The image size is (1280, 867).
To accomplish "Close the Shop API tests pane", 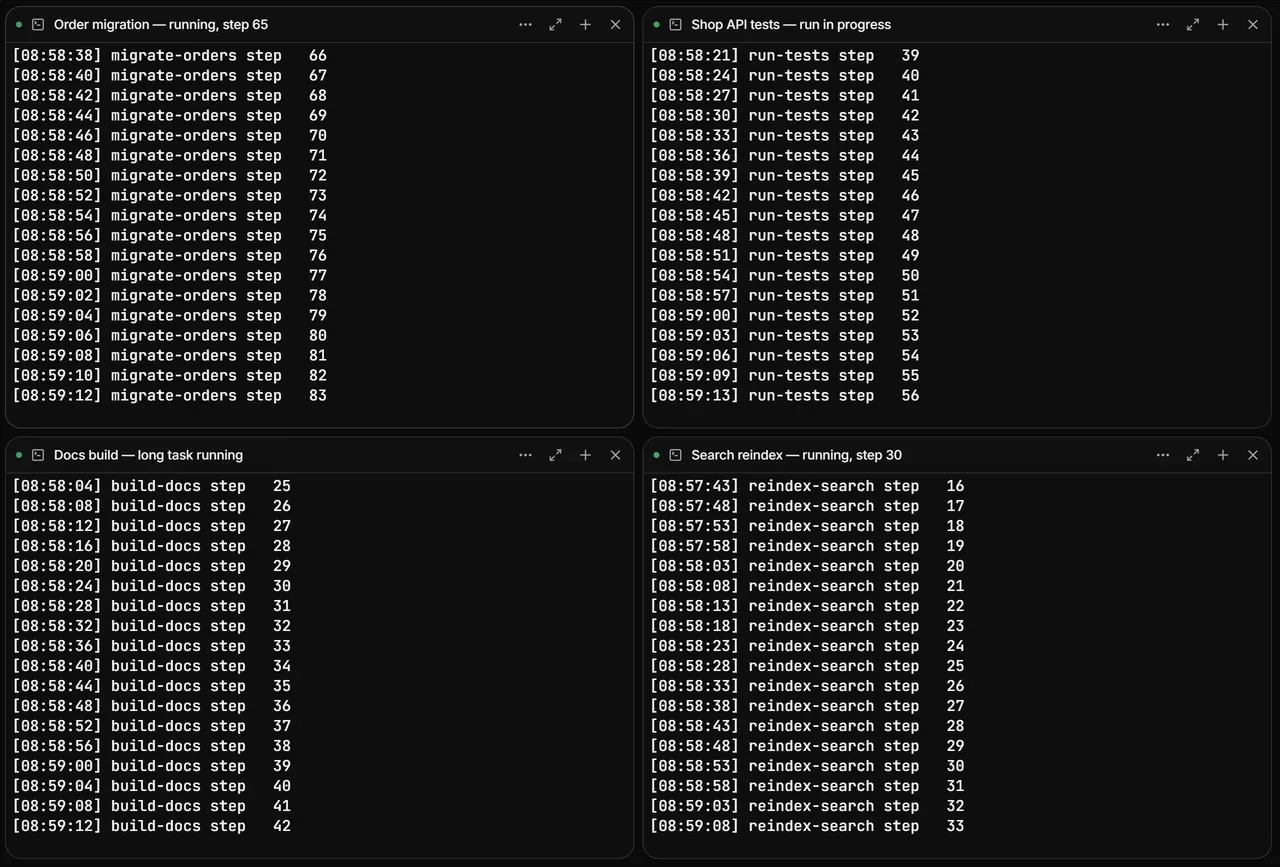I will (1253, 24).
